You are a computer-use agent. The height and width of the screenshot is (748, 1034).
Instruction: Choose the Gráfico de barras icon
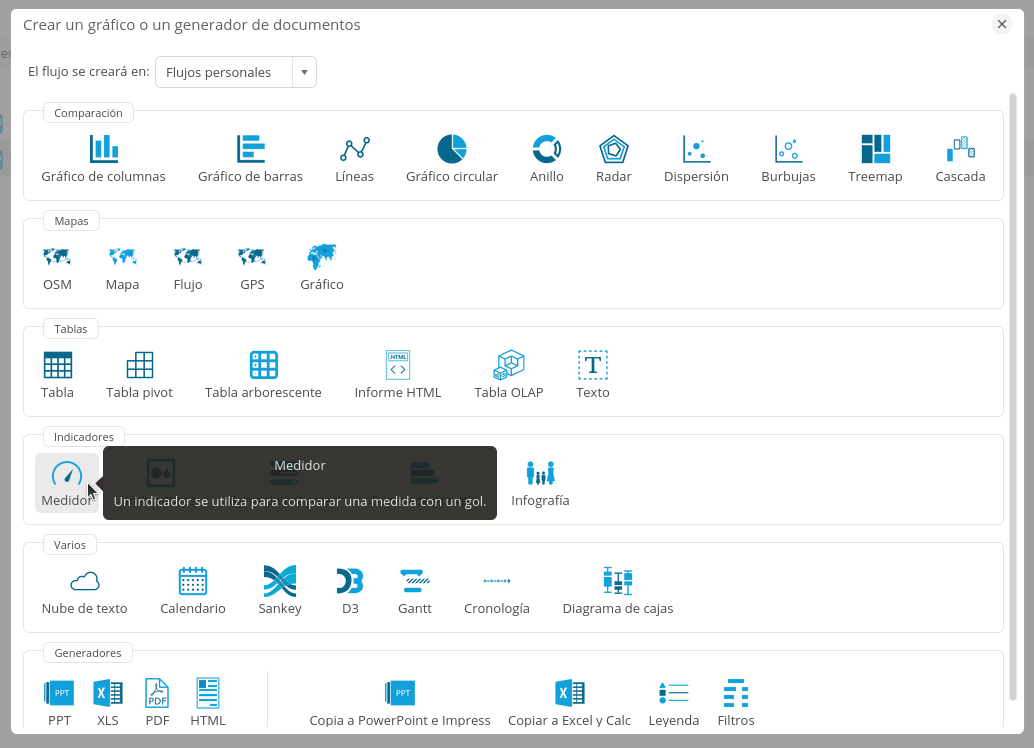[250, 159]
